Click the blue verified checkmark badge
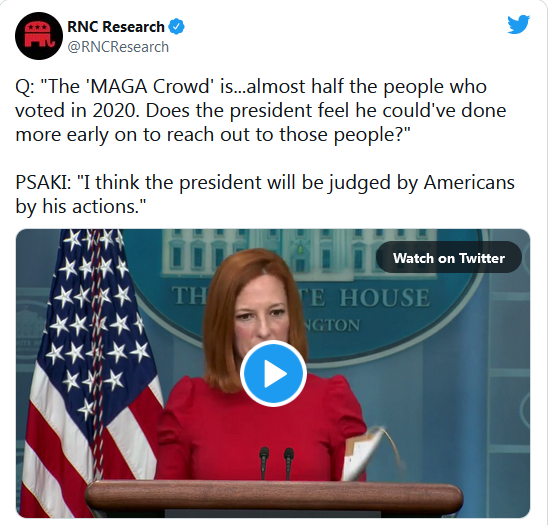556x525 pixels. pyautogui.click(x=176, y=27)
